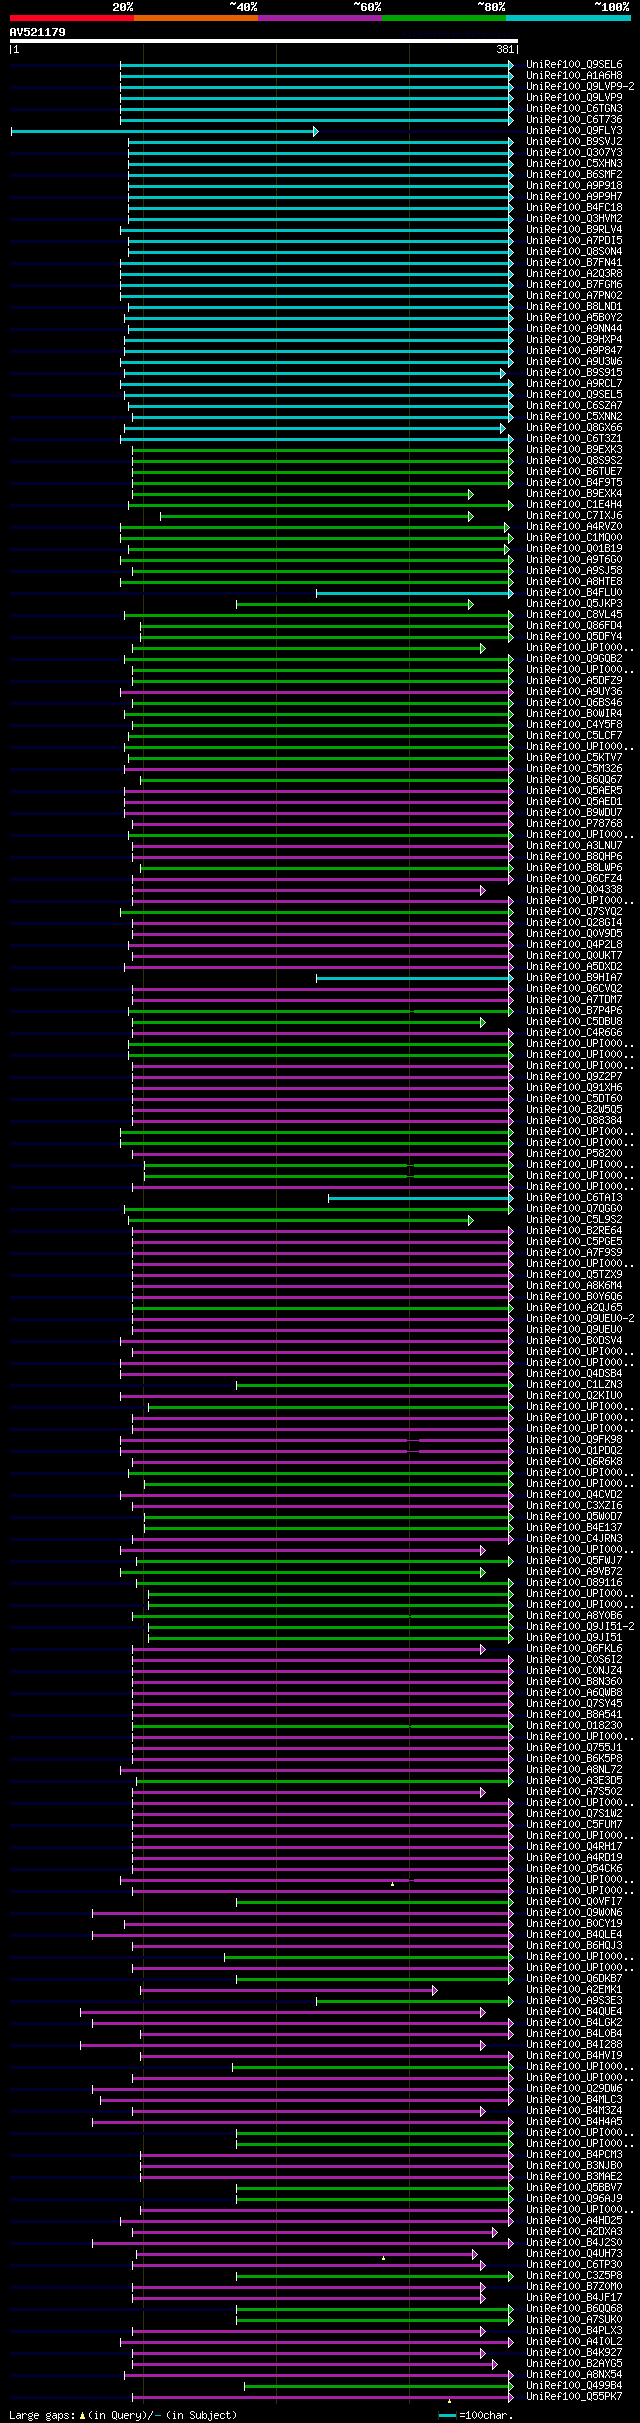Select UniRef100_B9EXK3 entry
The image size is (640, 2423).
pos(574,450)
